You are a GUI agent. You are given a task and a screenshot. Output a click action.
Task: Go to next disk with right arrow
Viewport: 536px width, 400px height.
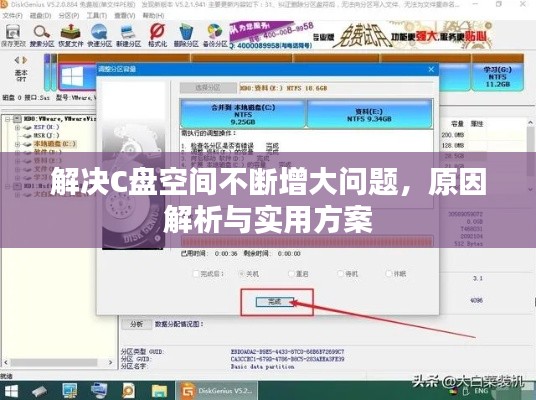(24, 60)
